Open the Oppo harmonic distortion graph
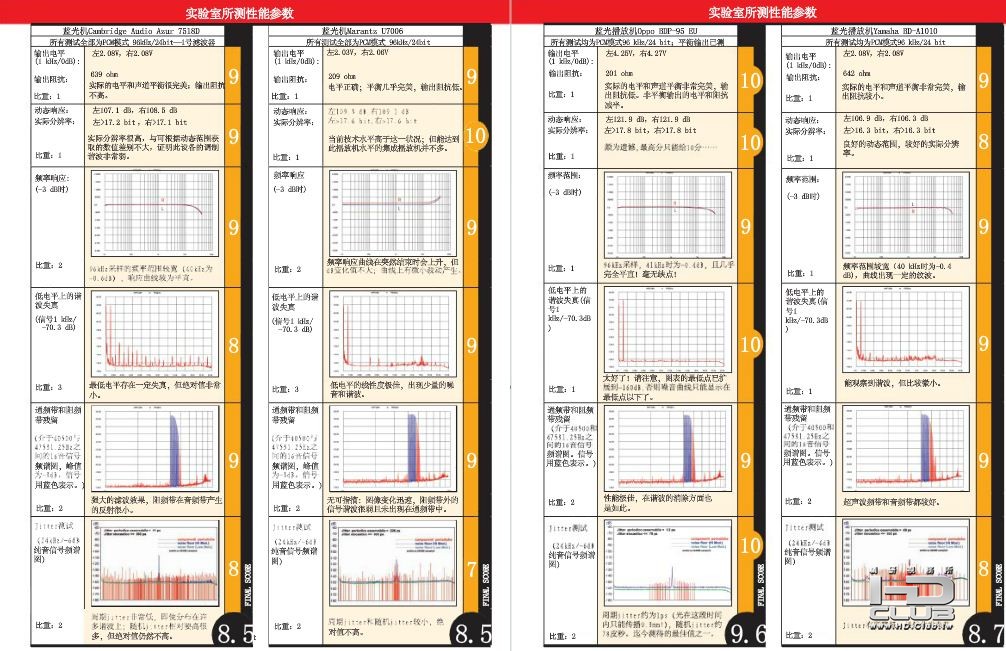 tap(667, 330)
